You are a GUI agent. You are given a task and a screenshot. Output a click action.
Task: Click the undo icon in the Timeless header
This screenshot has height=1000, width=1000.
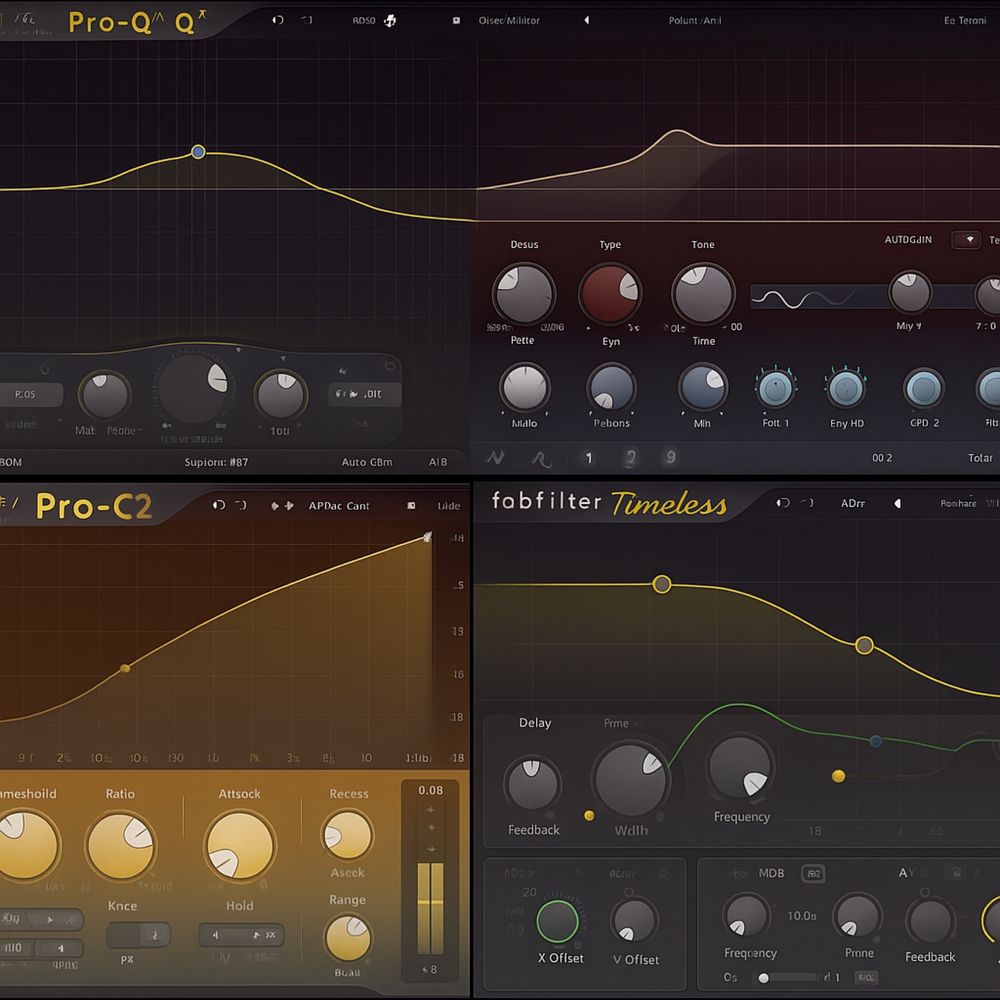coord(783,503)
